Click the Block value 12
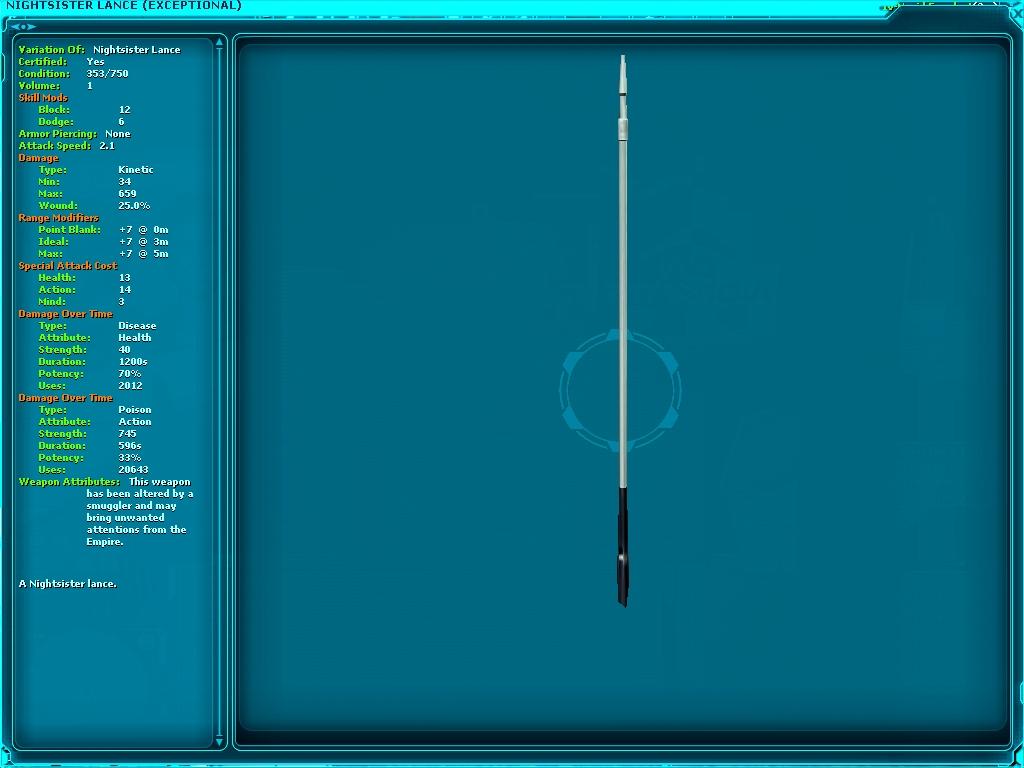The width and height of the screenshot is (1024, 768). (x=125, y=110)
